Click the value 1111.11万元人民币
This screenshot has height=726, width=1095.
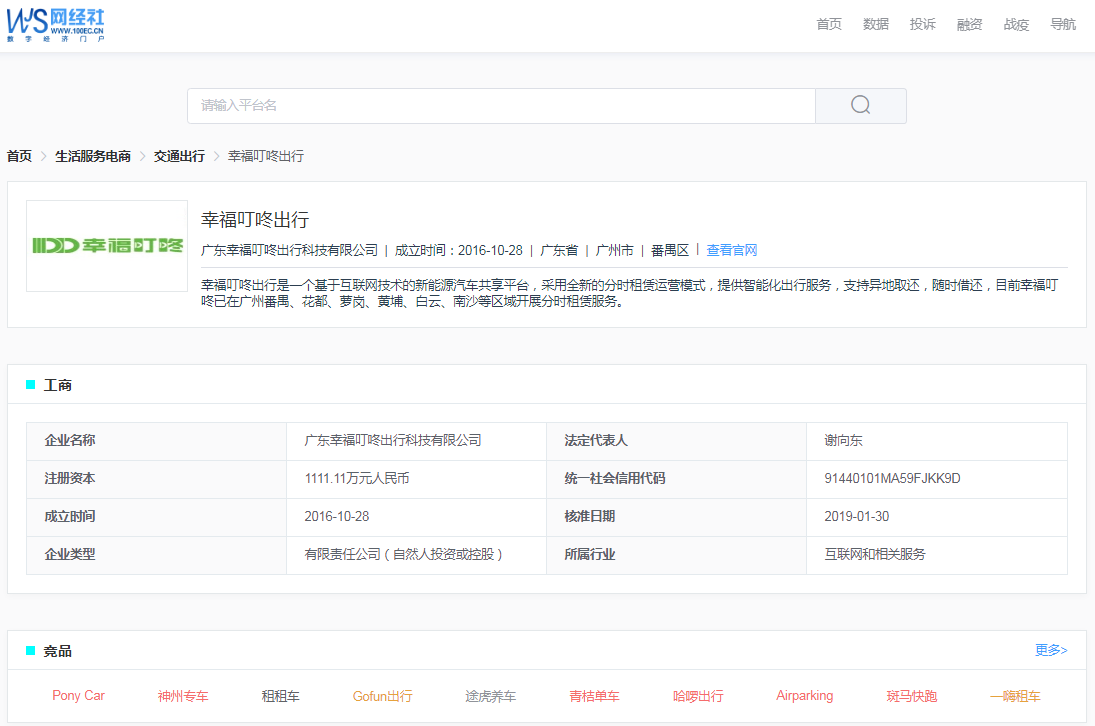click(357, 478)
